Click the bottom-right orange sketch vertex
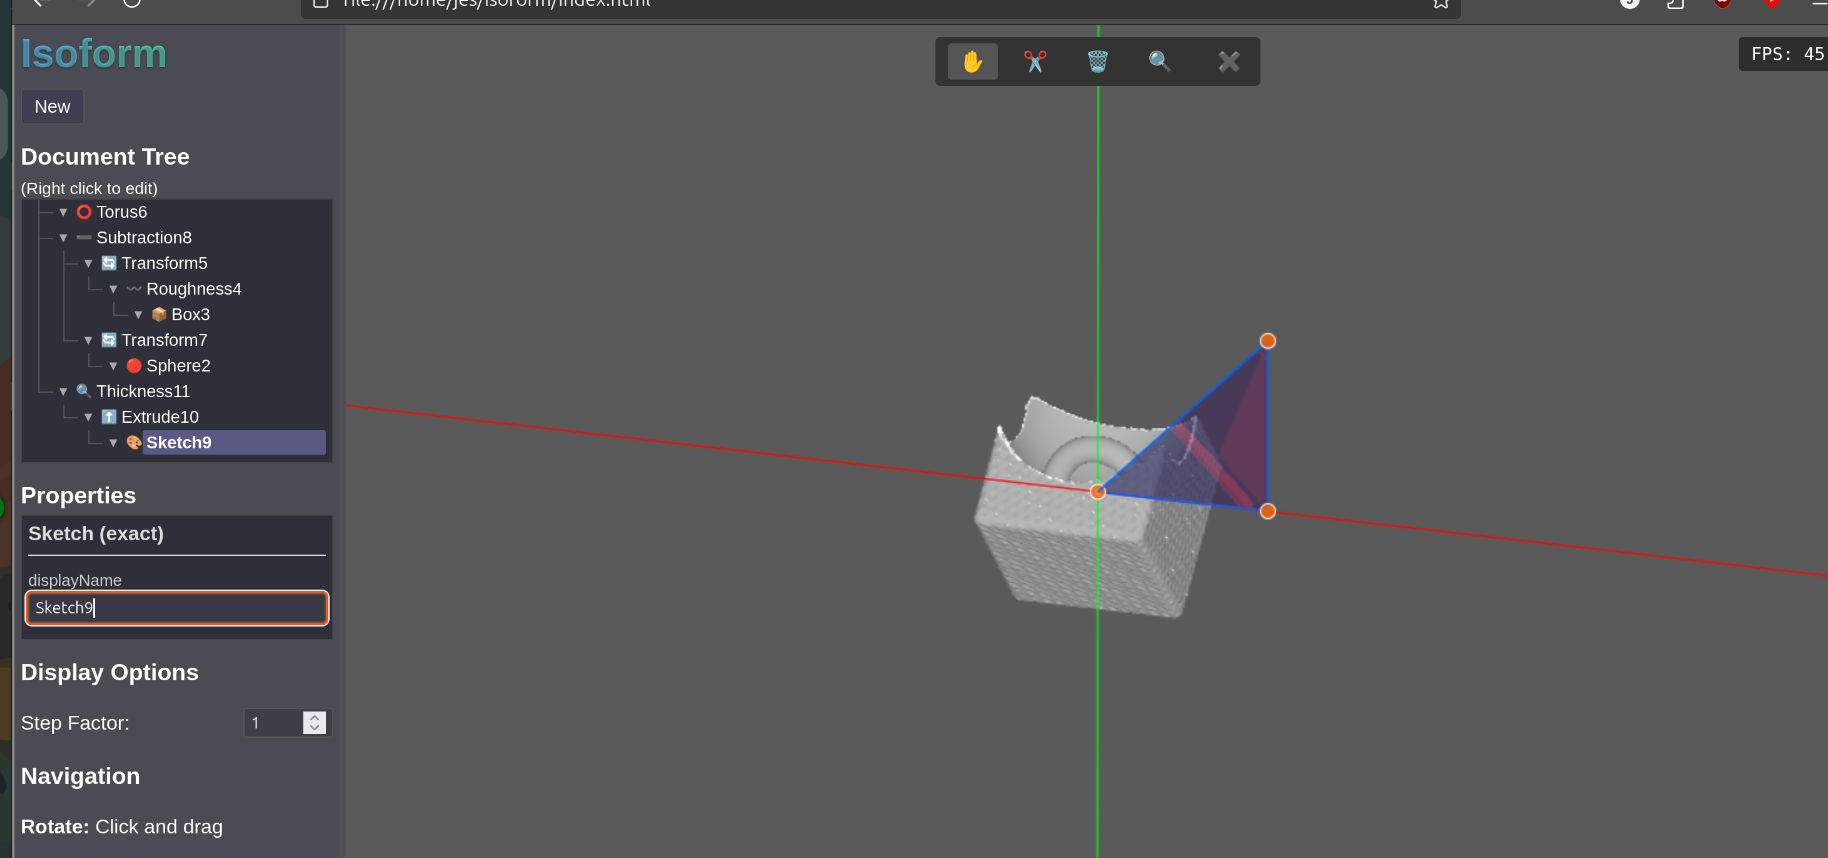The height and width of the screenshot is (858, 1828). [1267, 511]
